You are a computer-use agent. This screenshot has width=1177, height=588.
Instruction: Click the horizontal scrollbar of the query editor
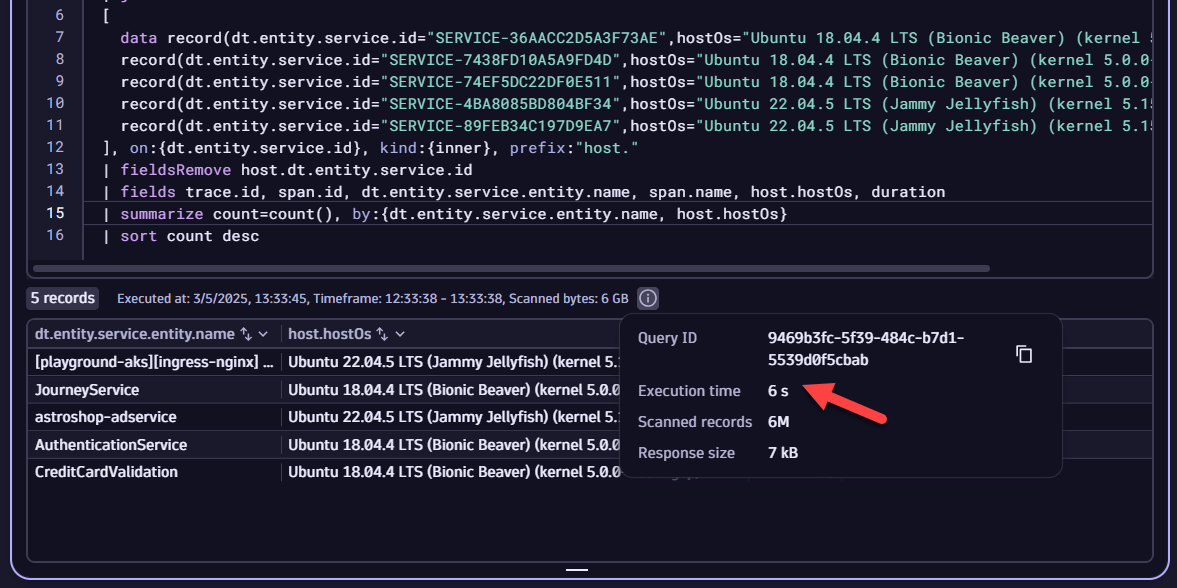coord(511,268)
